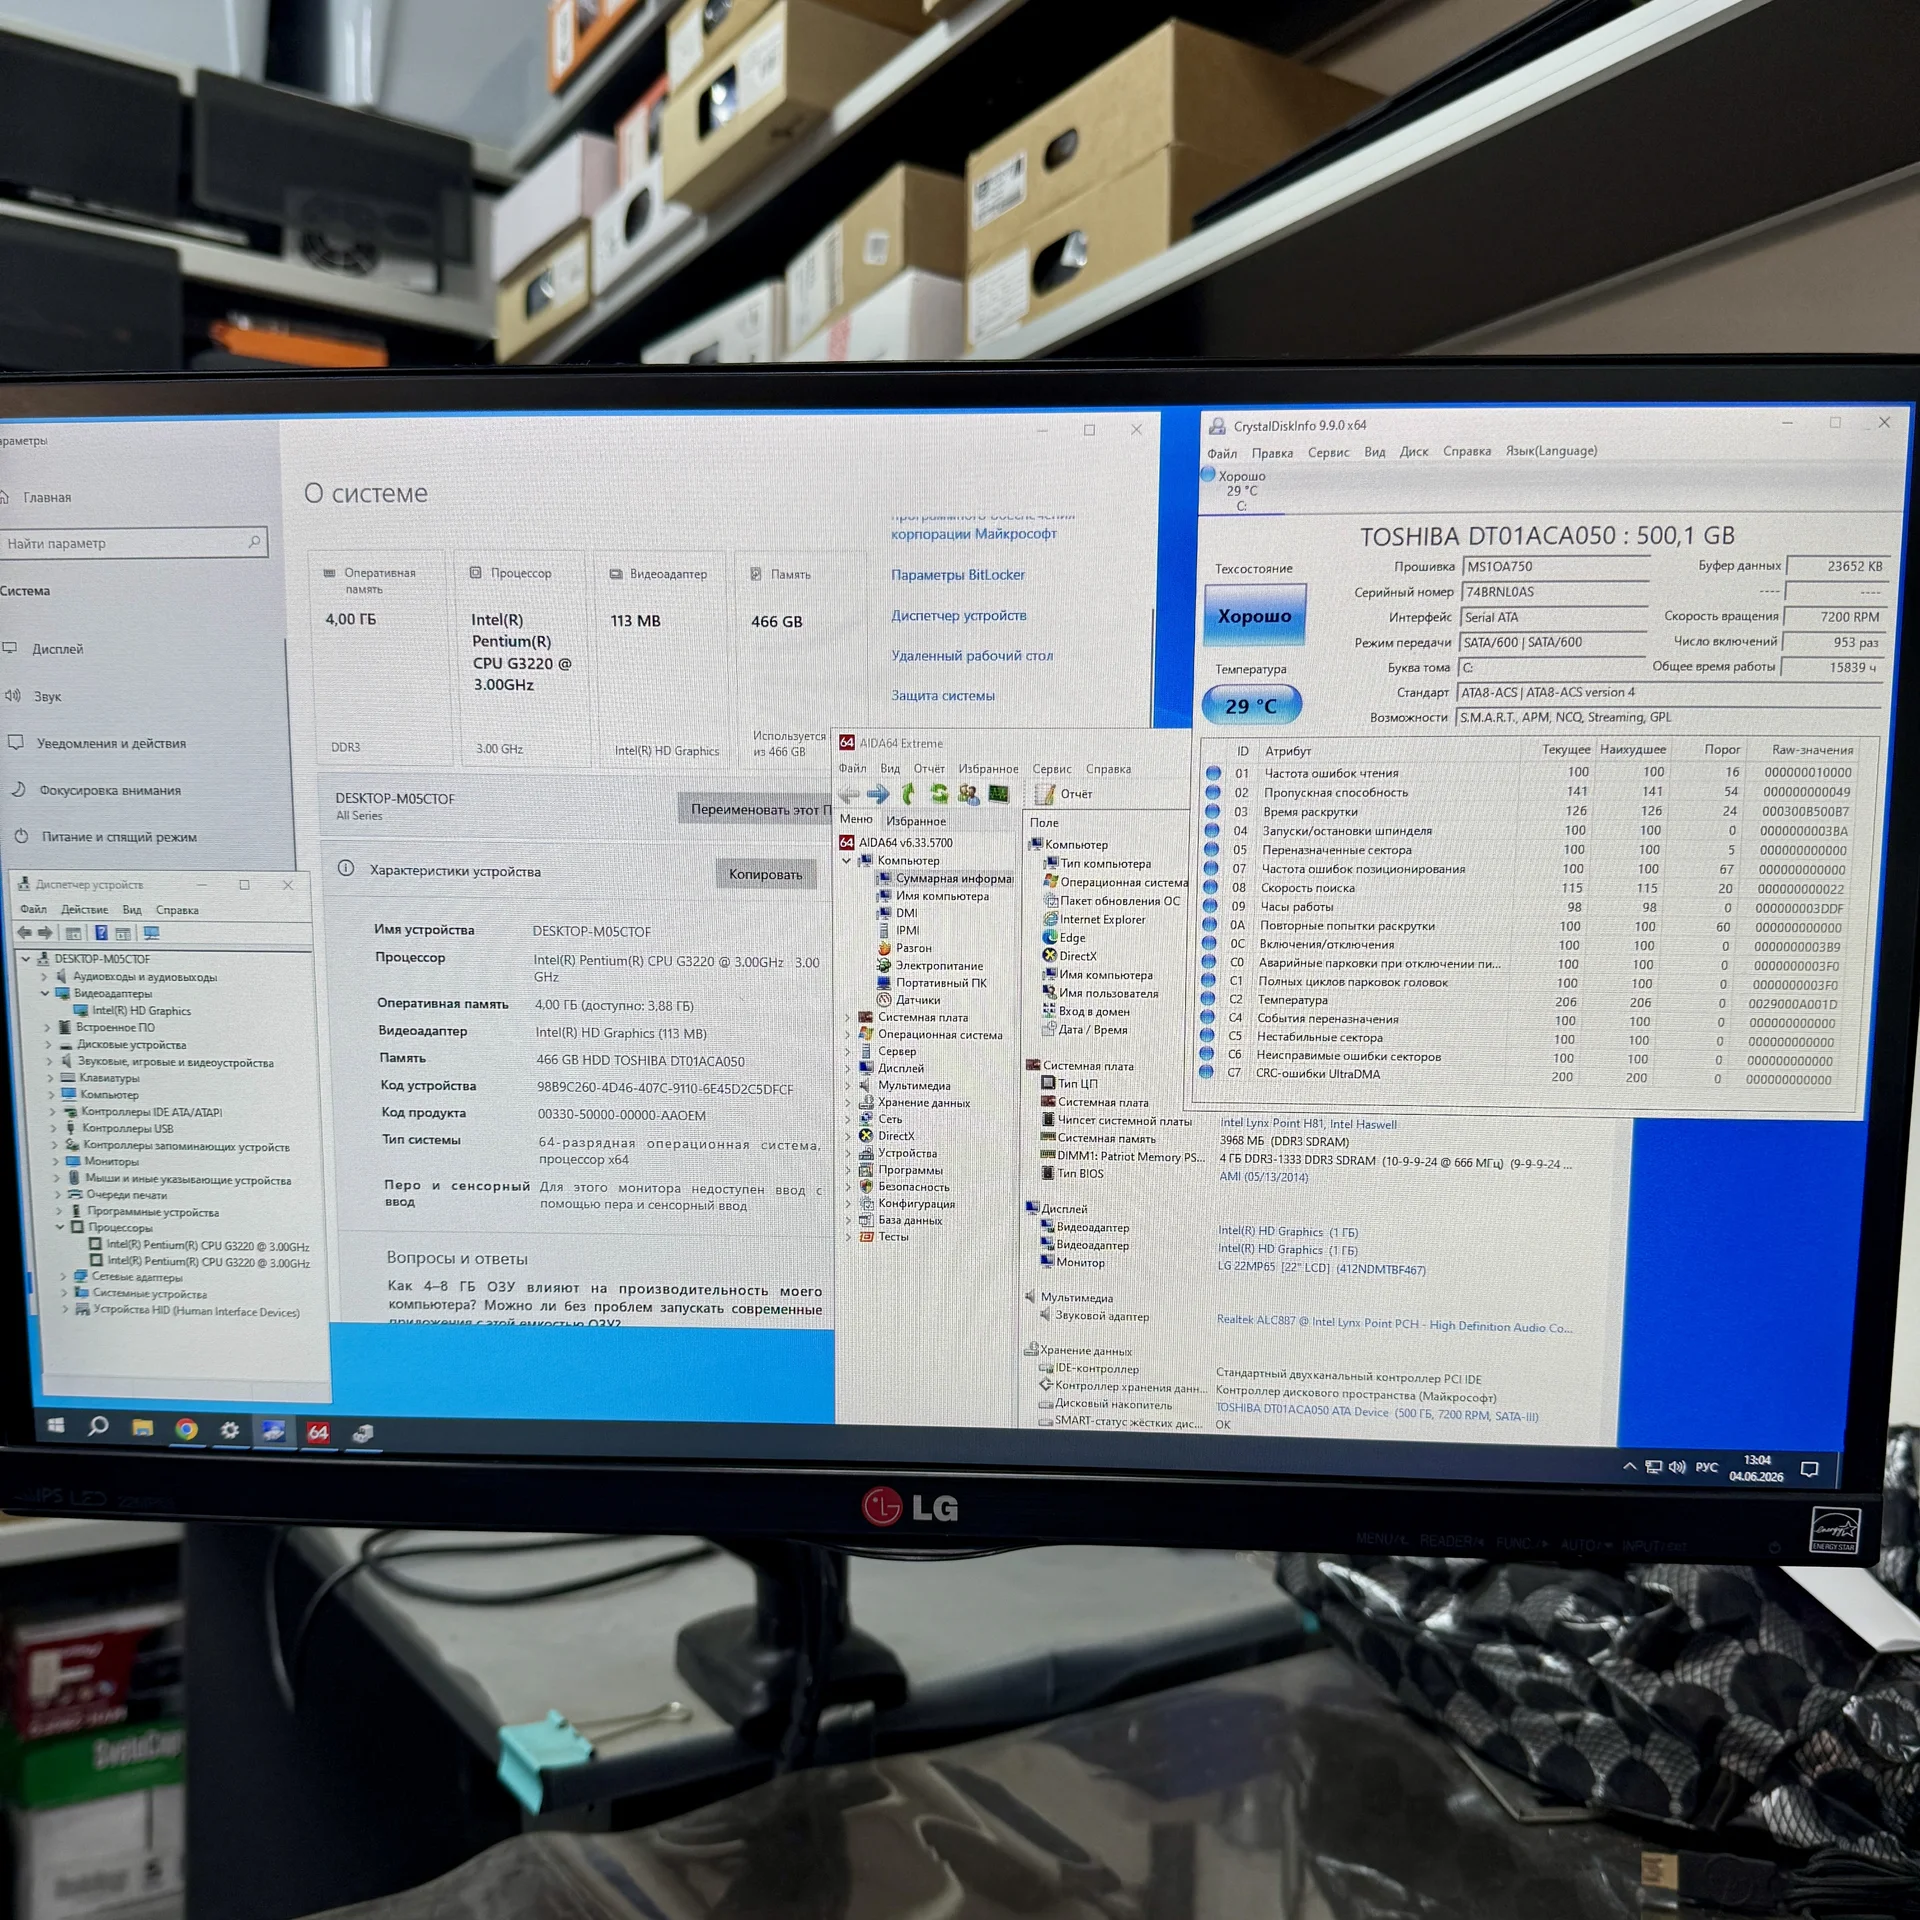The width and height of the screenshot is (1920, 1920).
Task: Open the notification center icon
Action: 1809,1469
